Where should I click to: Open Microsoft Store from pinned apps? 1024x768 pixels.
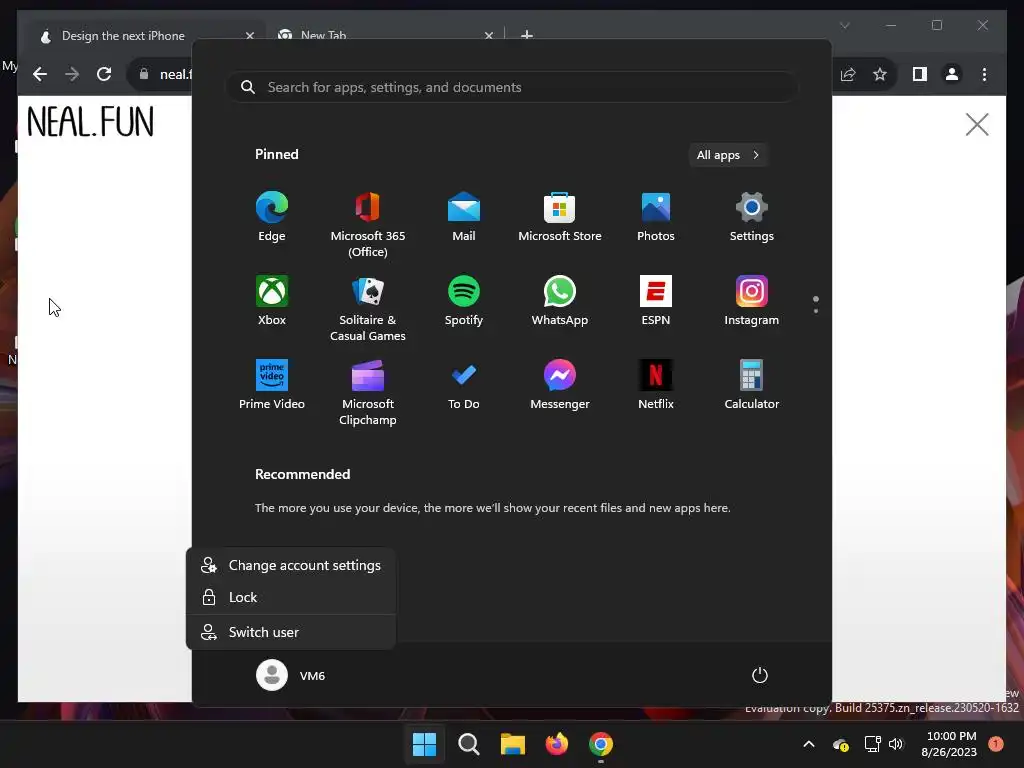click(560, 217)
